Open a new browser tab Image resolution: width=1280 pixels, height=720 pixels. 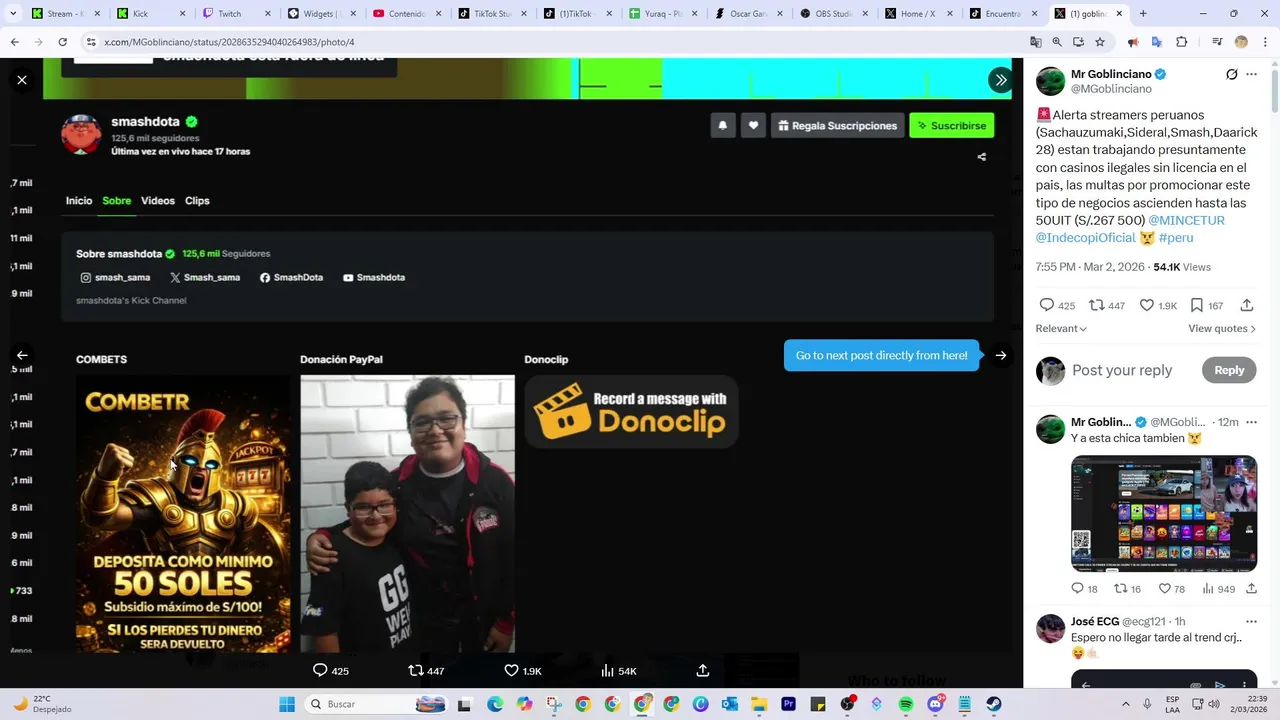tap(1143, 14)
